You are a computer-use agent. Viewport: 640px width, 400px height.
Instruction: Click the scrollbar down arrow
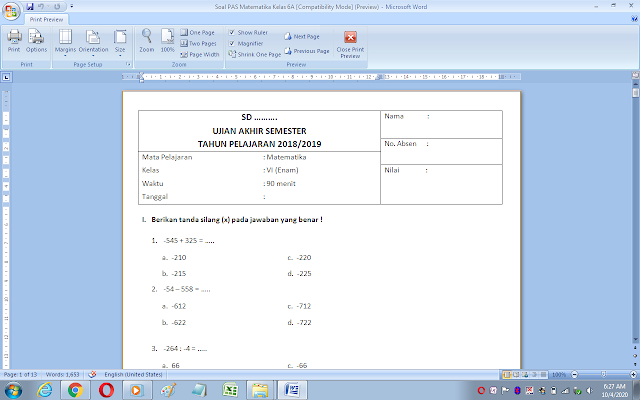coord(635,340)
